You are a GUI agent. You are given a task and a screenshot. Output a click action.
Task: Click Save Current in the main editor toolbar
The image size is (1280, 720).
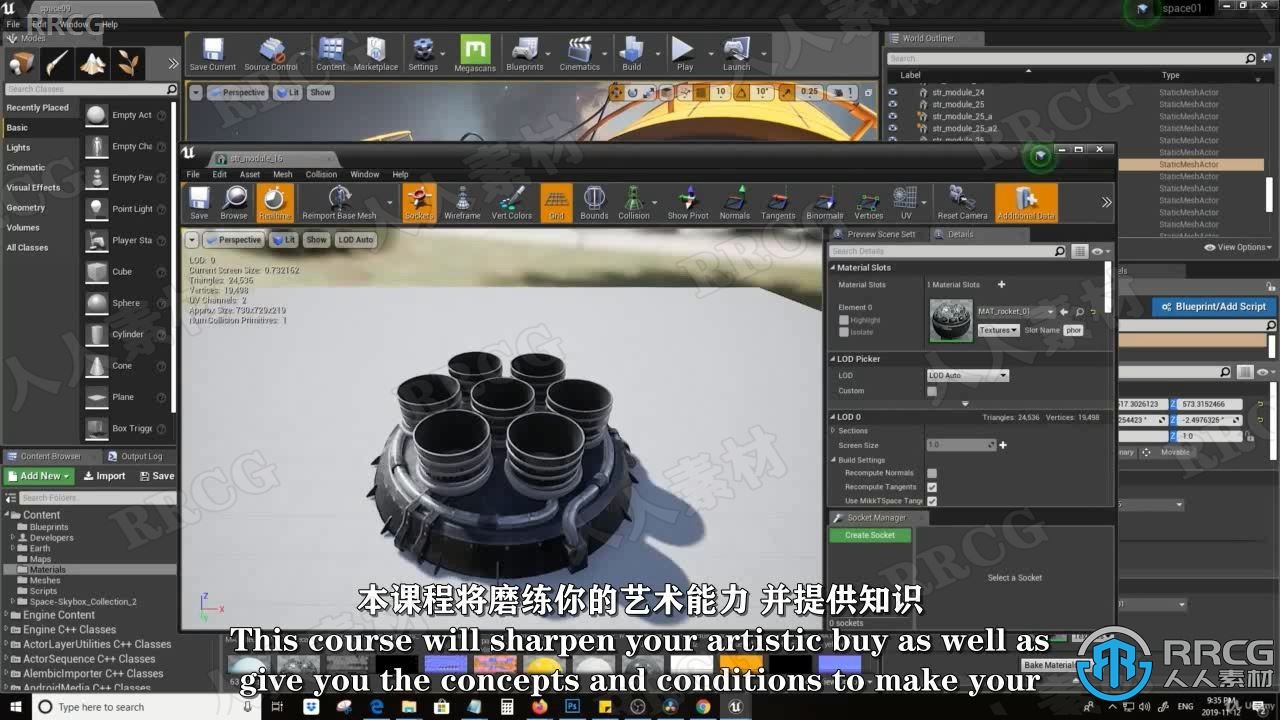(212, 54)
